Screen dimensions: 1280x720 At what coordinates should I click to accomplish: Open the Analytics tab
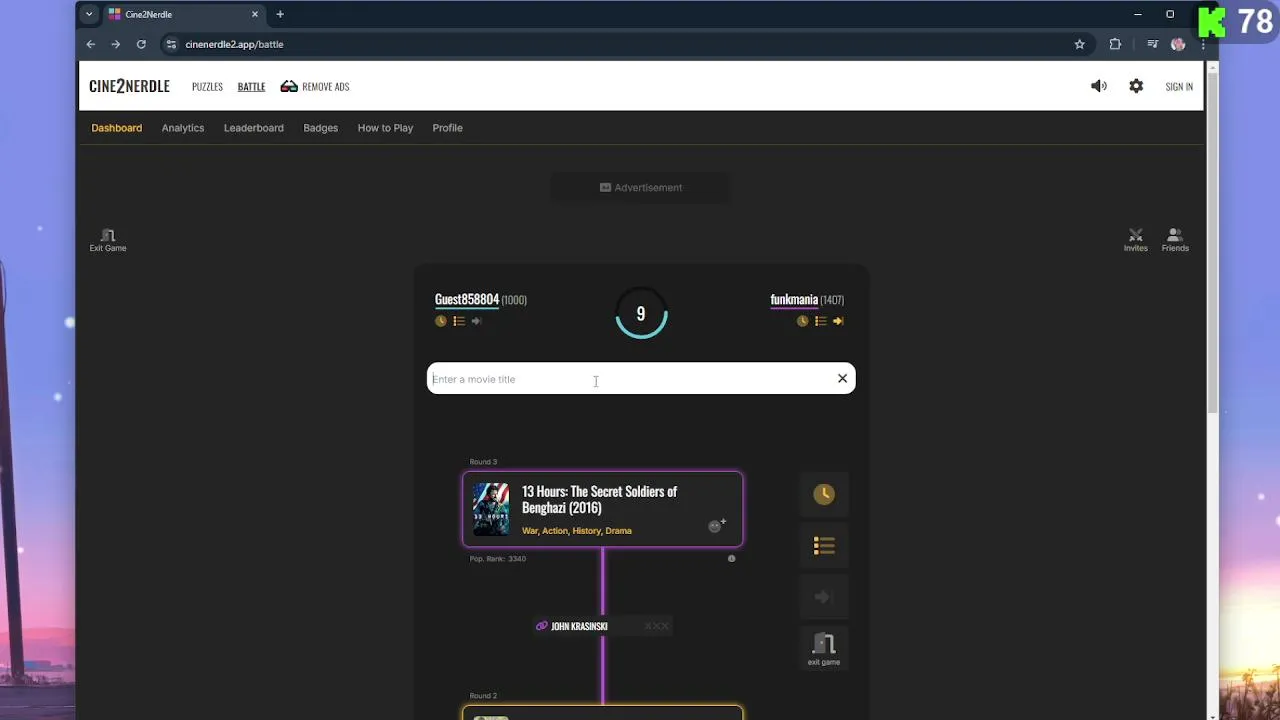[x=183, y=128]
